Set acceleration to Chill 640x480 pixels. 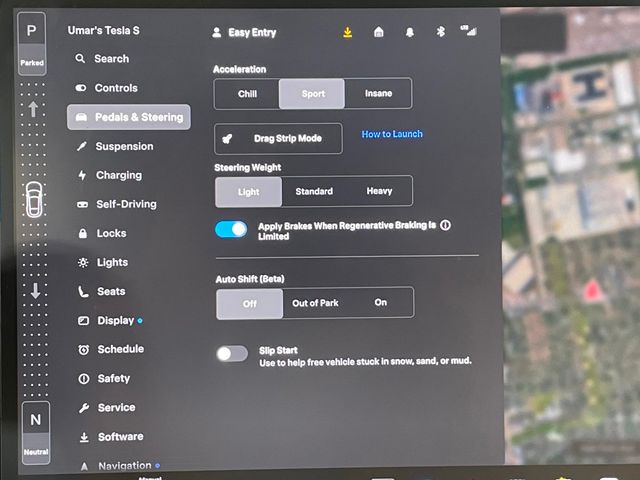pos(247,94)
